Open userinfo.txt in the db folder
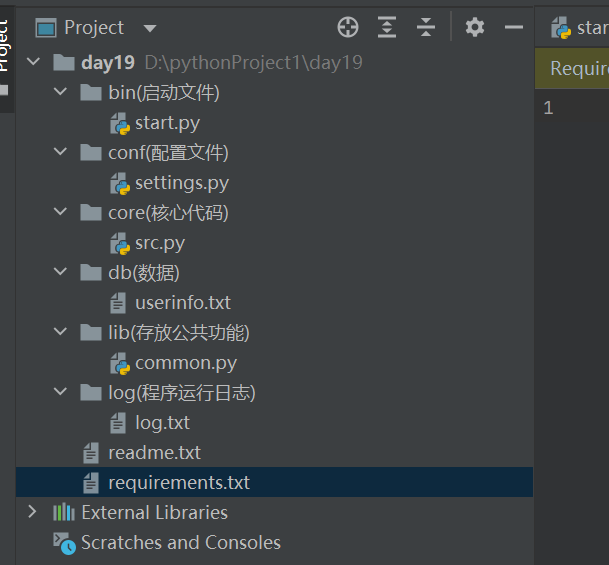 coord(182,303)
